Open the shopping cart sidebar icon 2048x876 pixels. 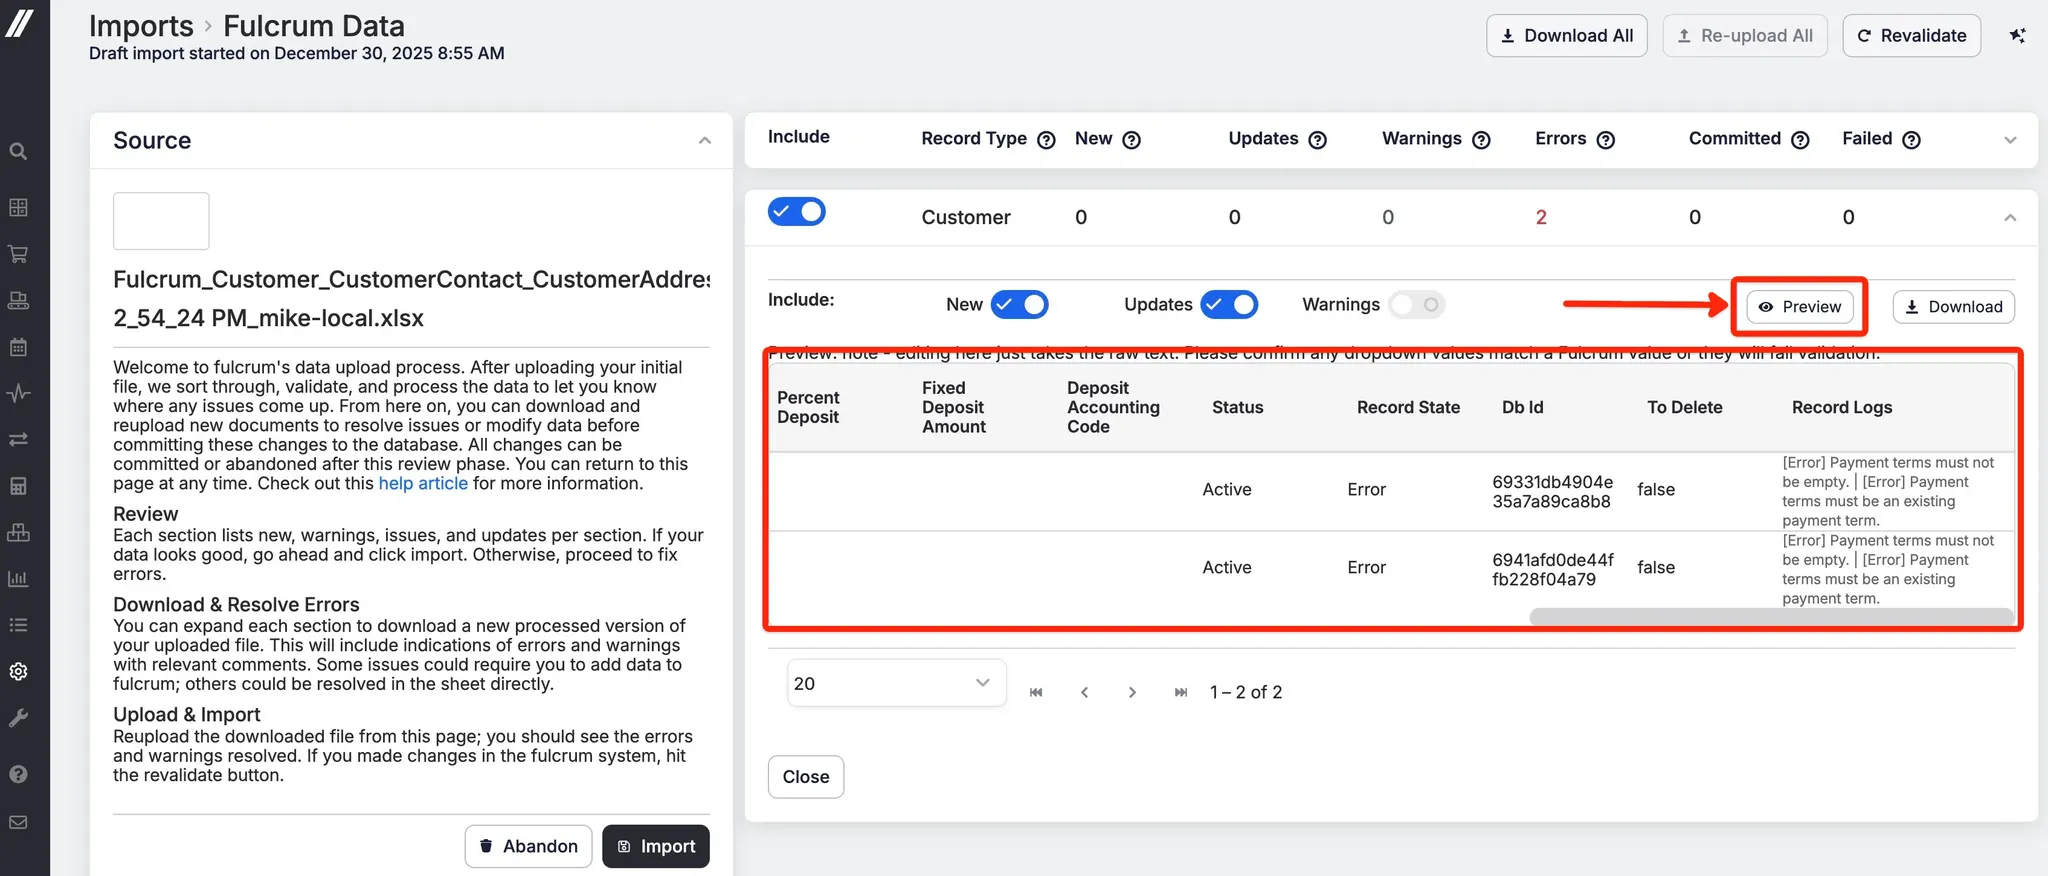(x=18, y=254)
